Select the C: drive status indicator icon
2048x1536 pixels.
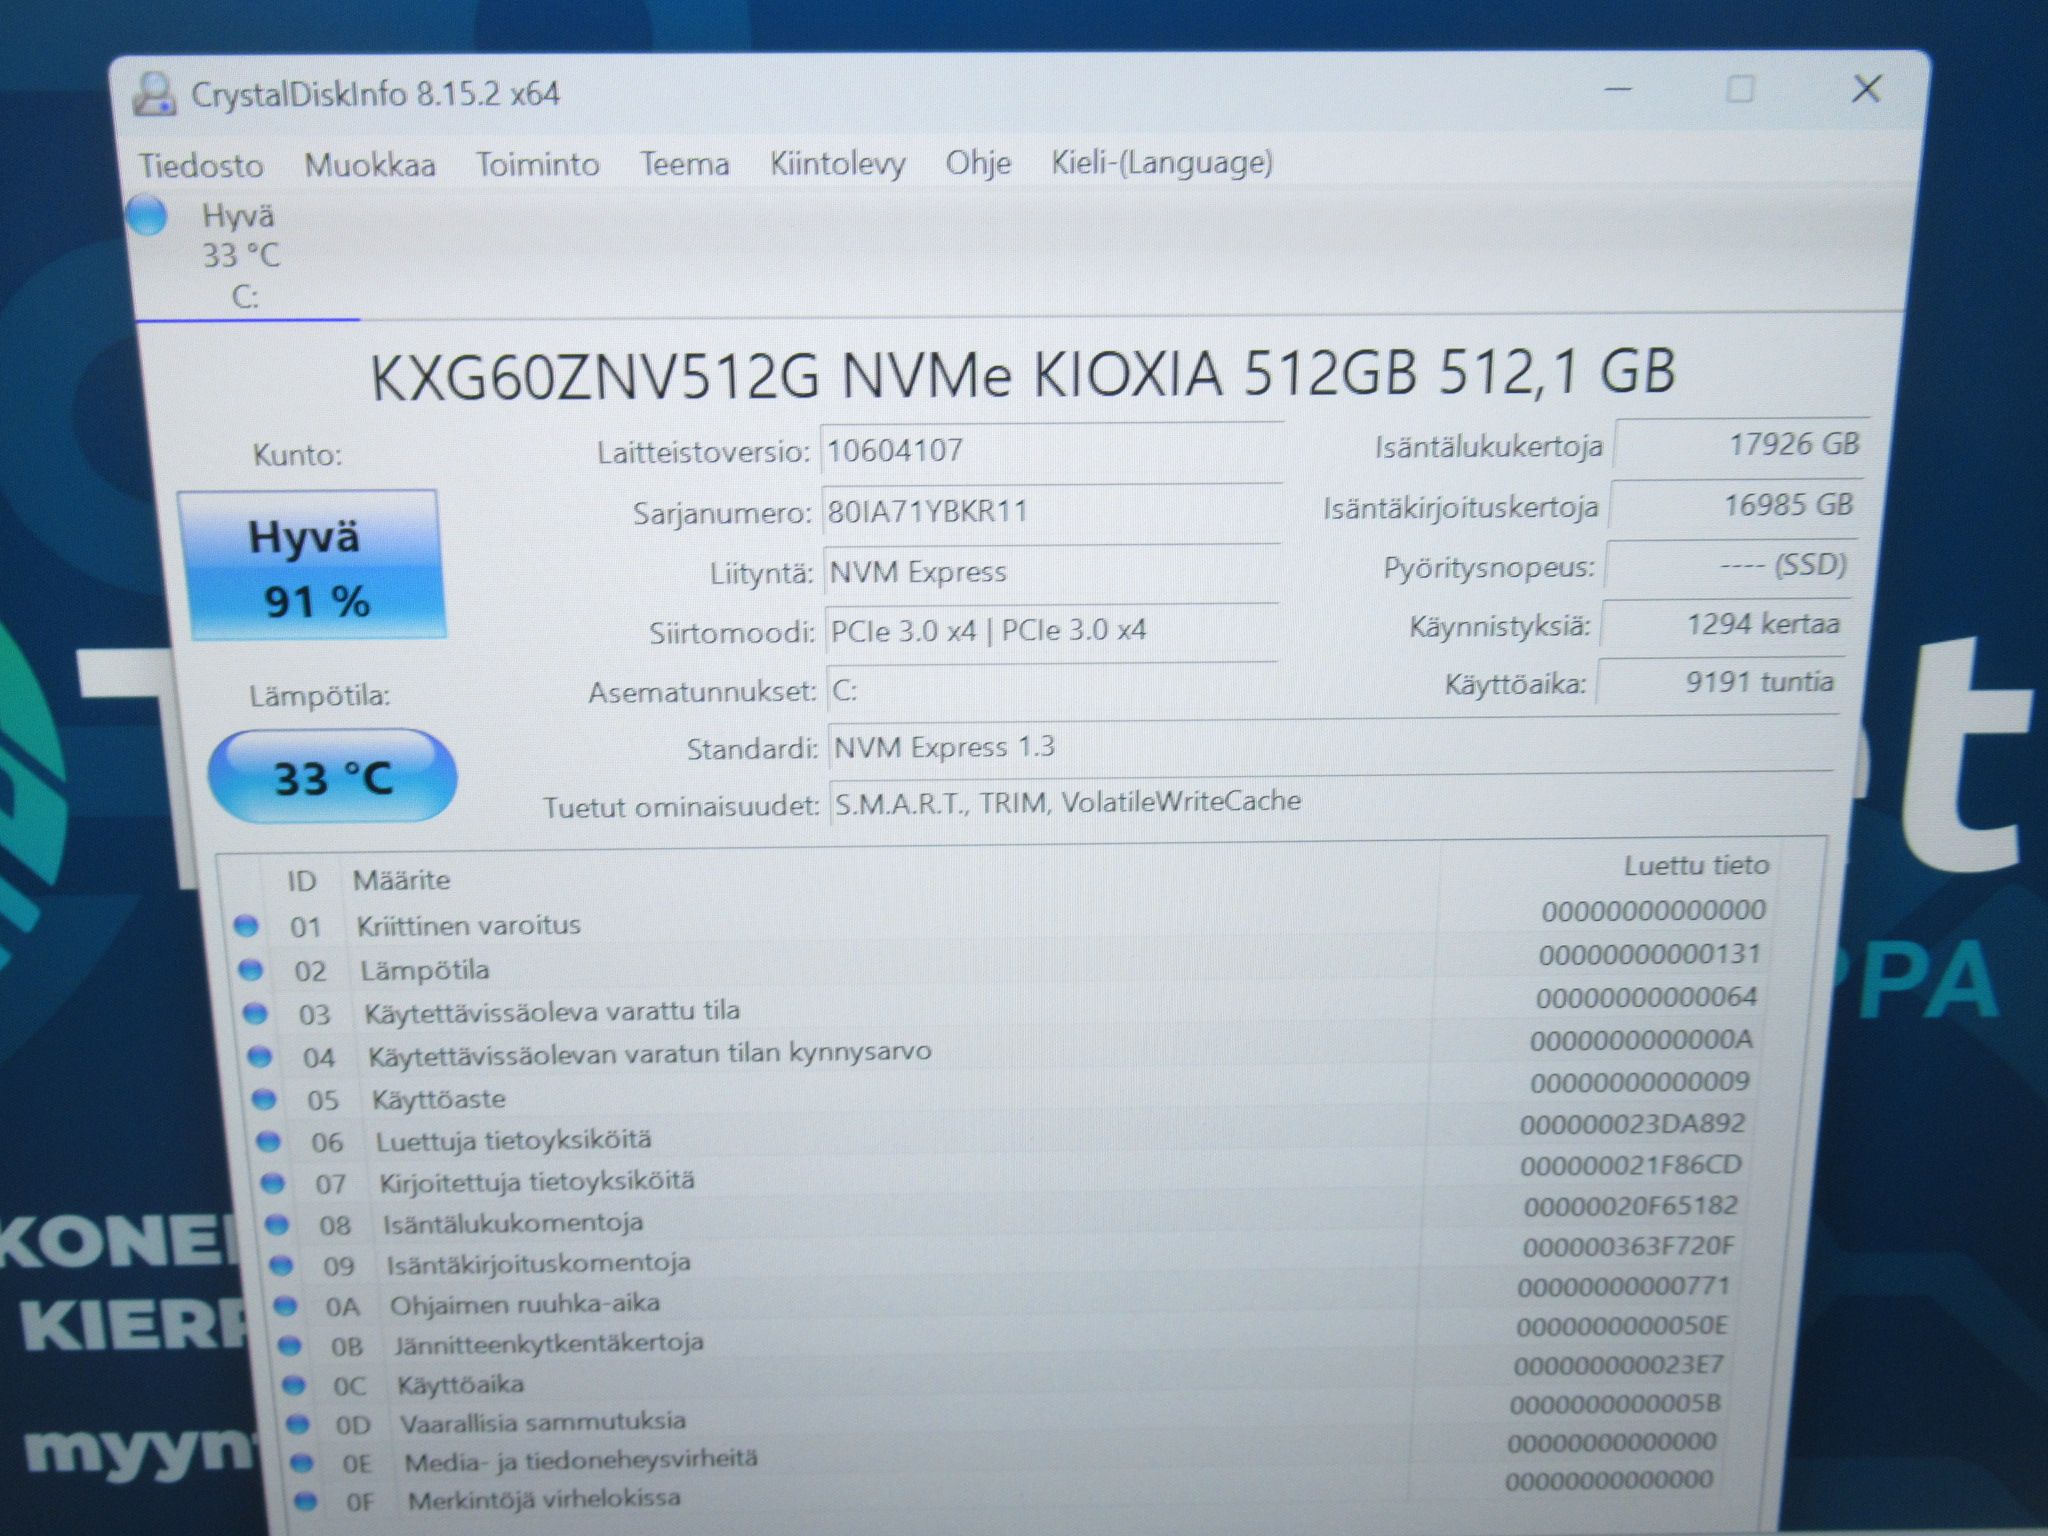[x=148, y=216]
